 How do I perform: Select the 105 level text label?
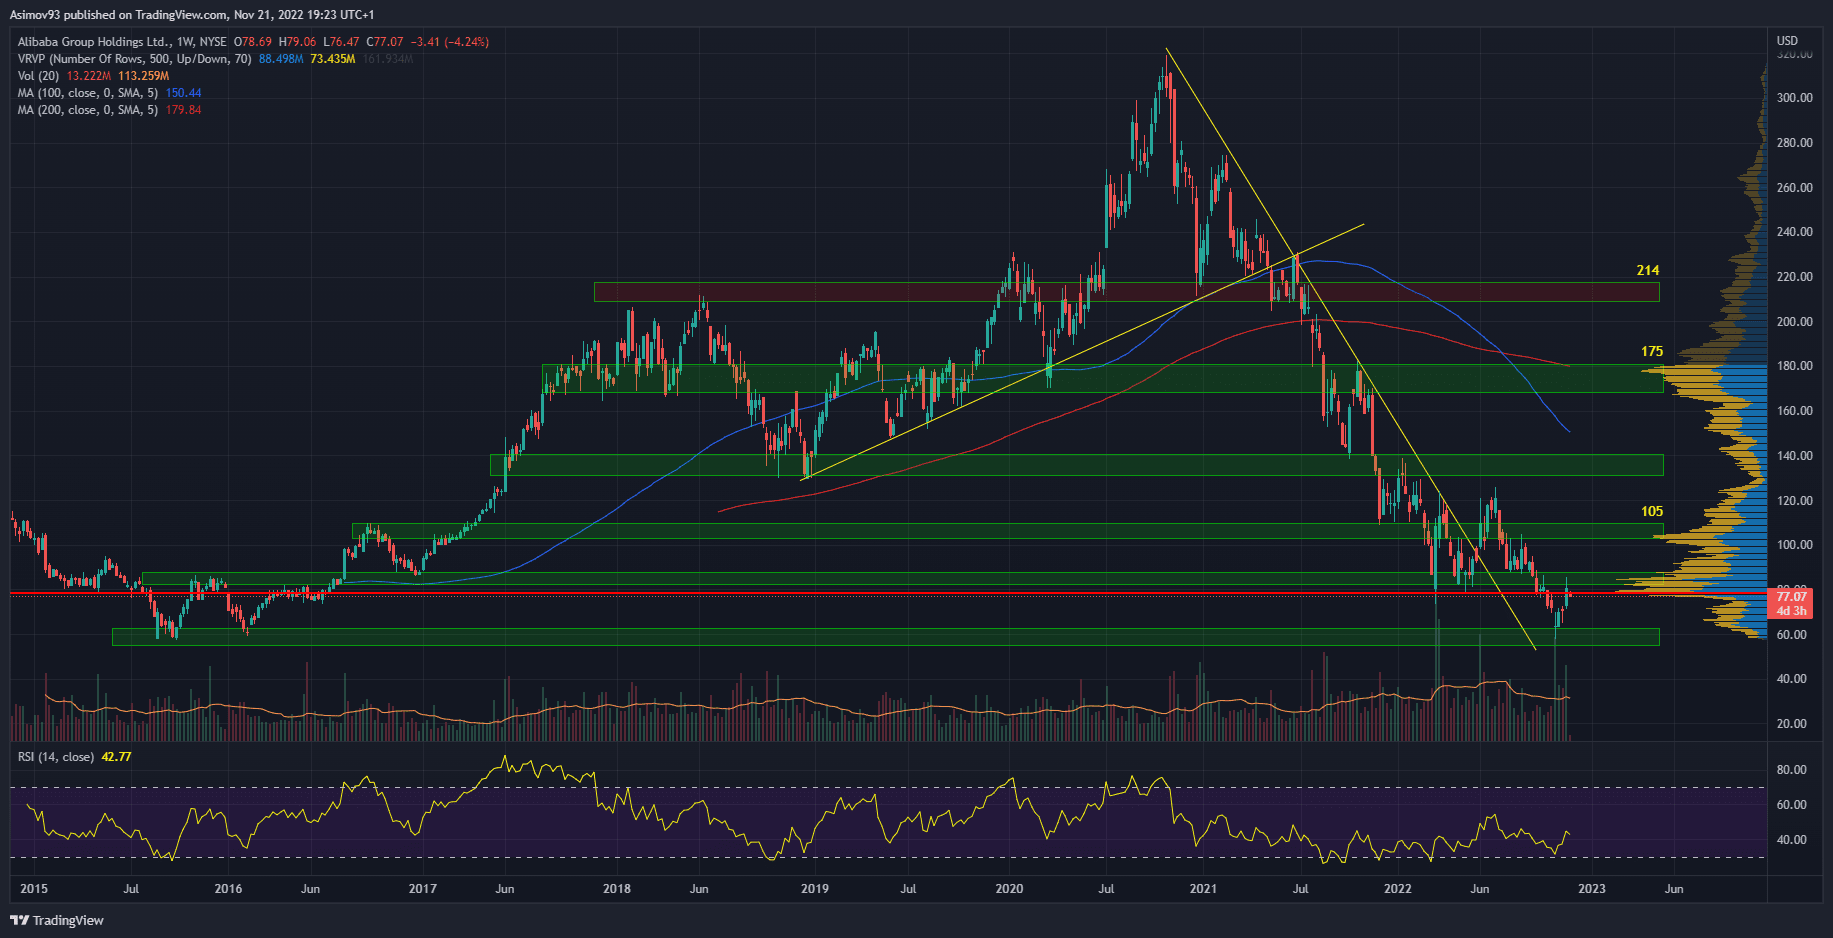[x=1651, y=512]
